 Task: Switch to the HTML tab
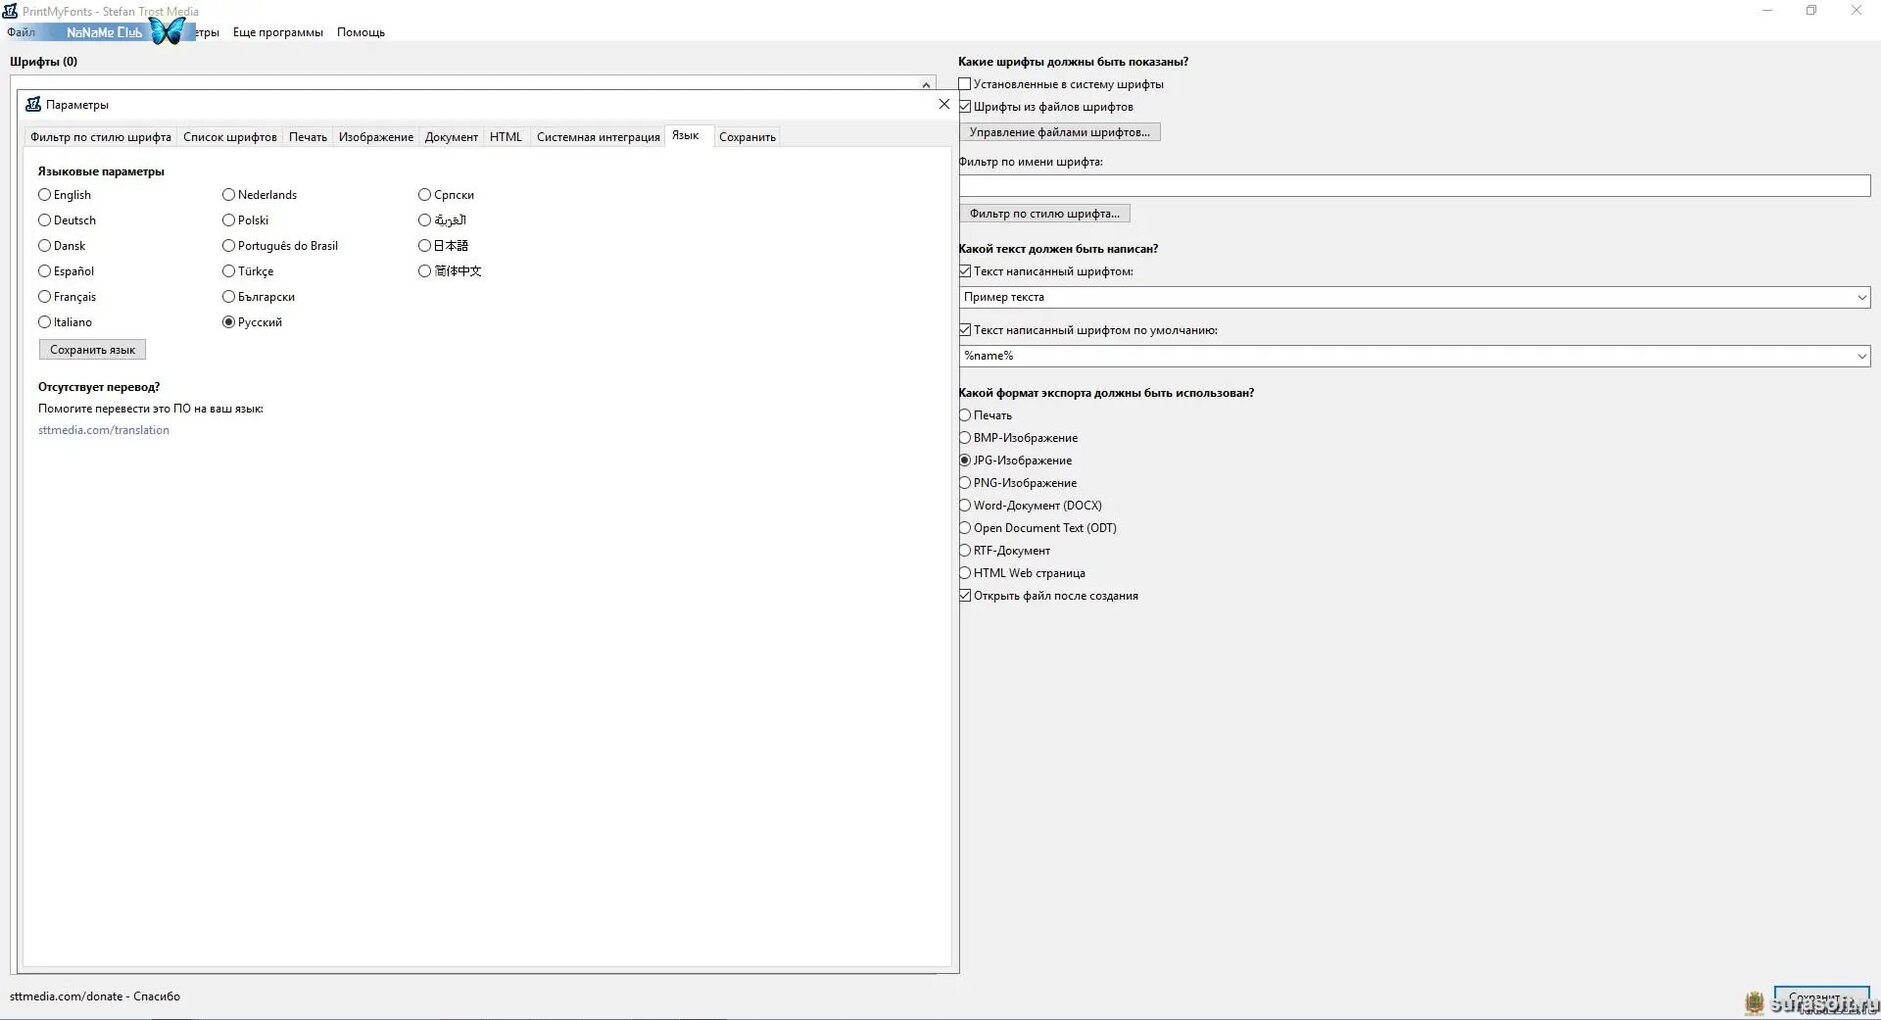click(x=506, y=137)
